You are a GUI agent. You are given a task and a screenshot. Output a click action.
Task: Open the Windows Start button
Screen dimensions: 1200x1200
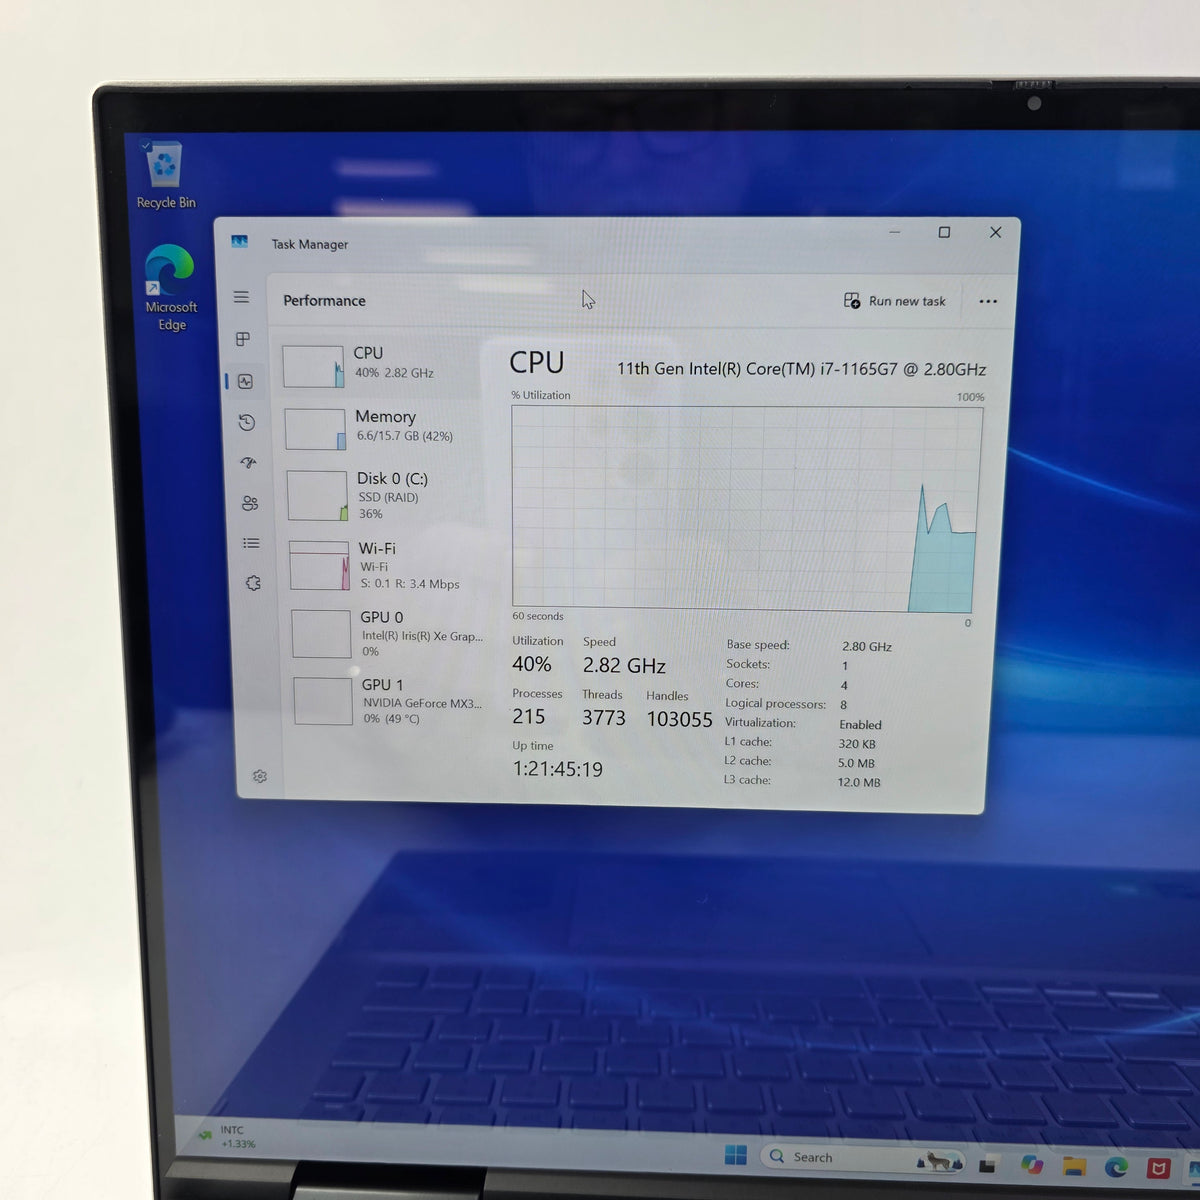pos(736,1155)
